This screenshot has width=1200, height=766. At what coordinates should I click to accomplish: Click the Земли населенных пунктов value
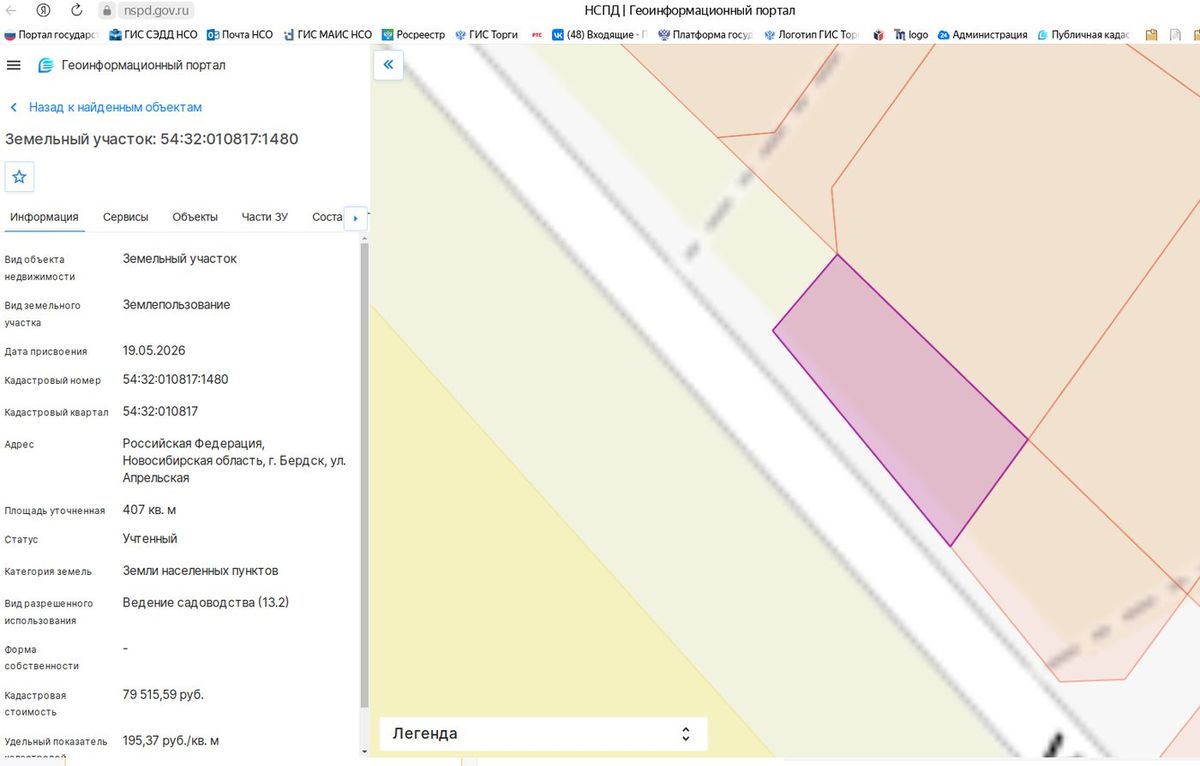(x=201, y=571)
